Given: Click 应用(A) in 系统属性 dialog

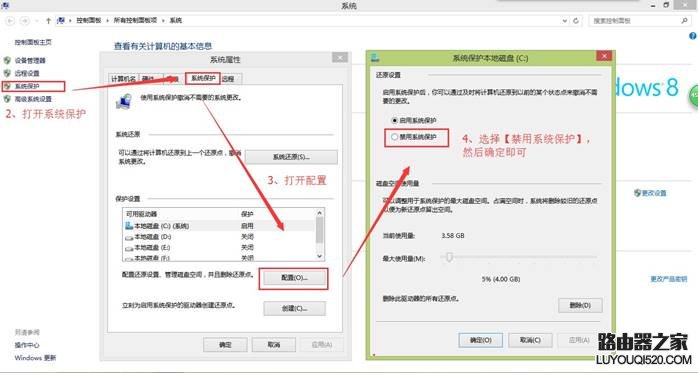Looking at the screenshot, I should click(x=322, y=345).
